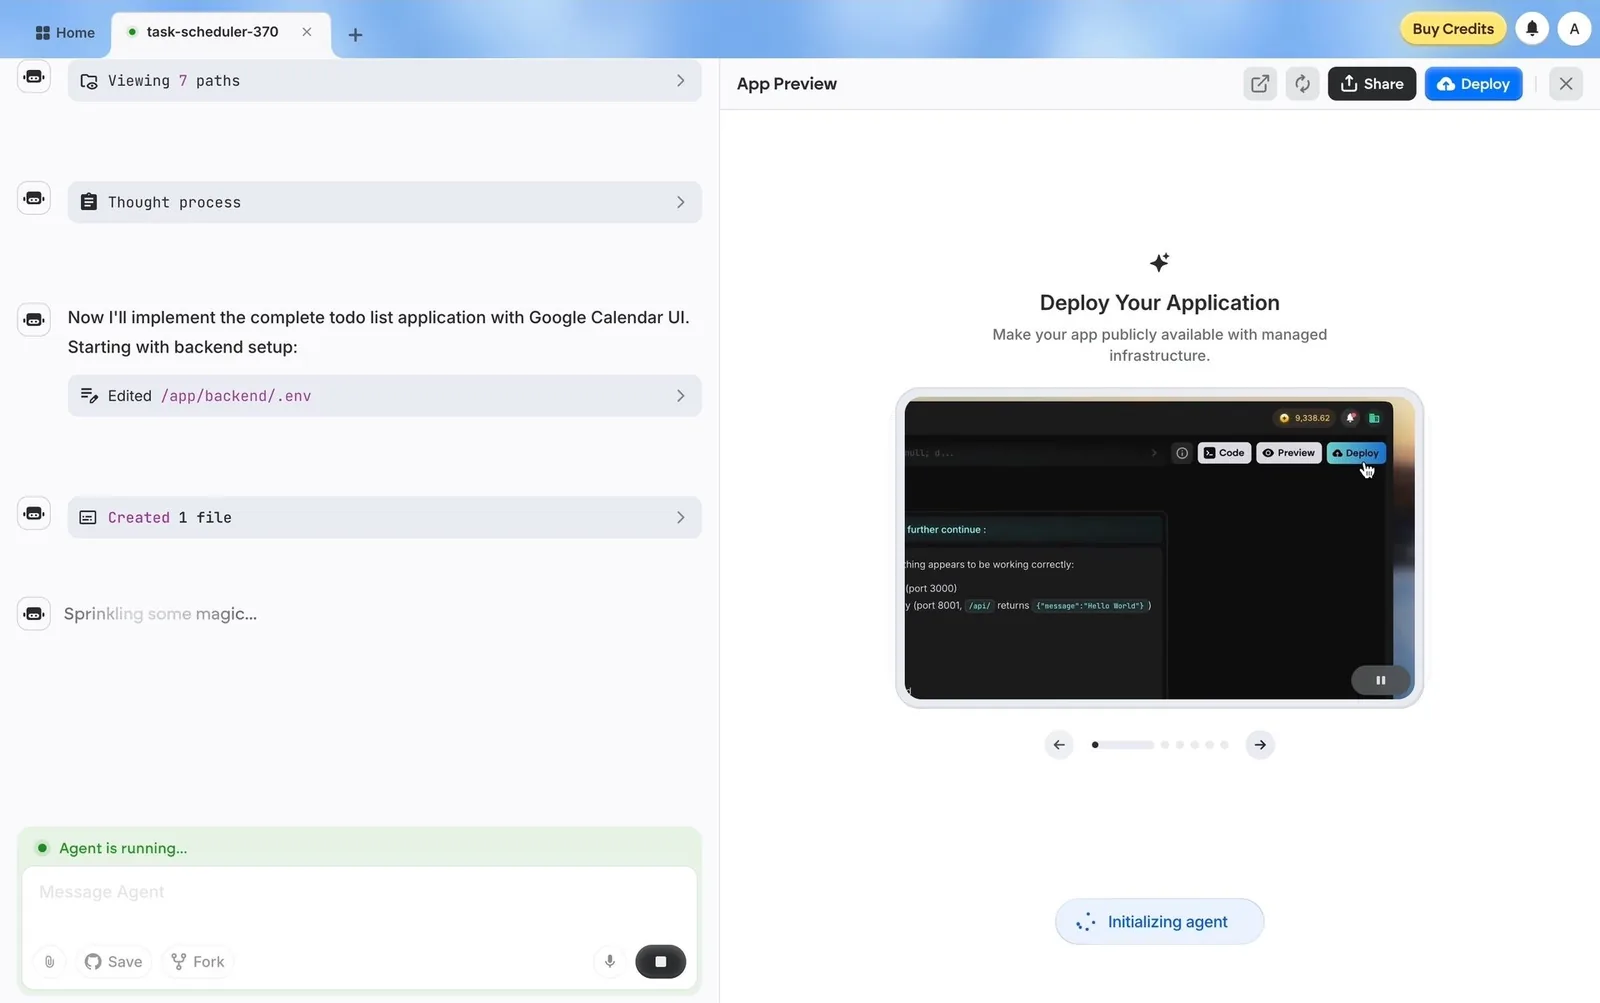Image resolution: width=1600 pixels, height=1003 pixels.
Task: Open a new tab with plus
Action: point(355,35)
